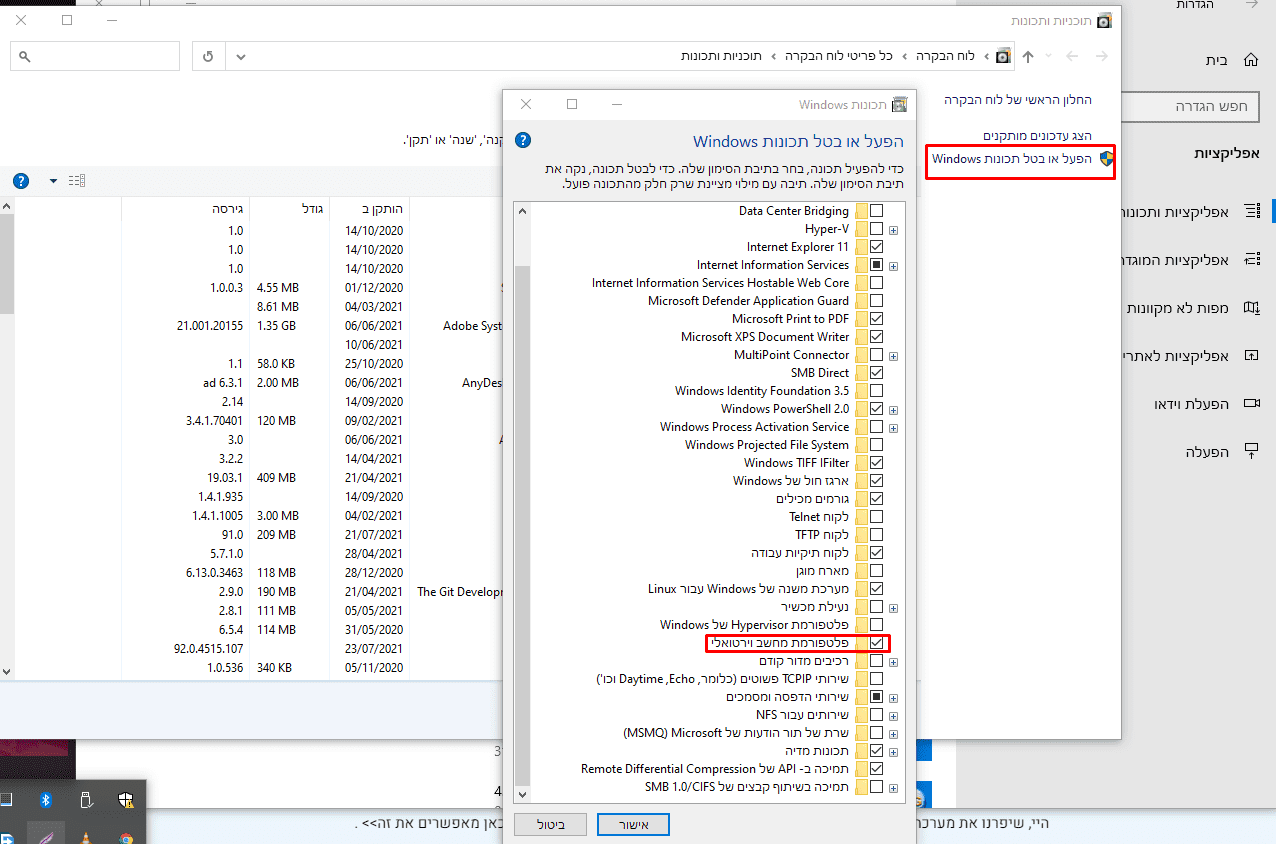The image size is (1276, 844).
Task: Open the החלון הראשי של לוח הבקרה link
Action: coord(1019,100)
